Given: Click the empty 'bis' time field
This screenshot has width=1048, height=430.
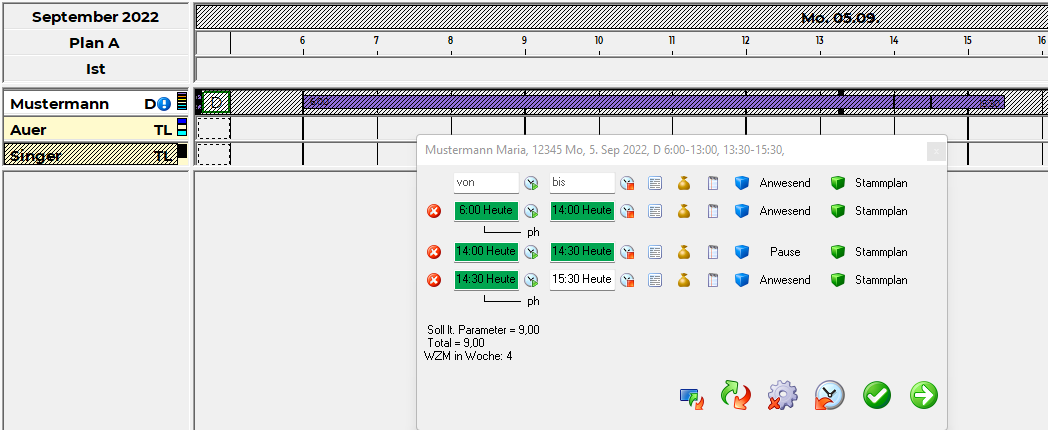Looking at the screenshot, I should 582,183.
